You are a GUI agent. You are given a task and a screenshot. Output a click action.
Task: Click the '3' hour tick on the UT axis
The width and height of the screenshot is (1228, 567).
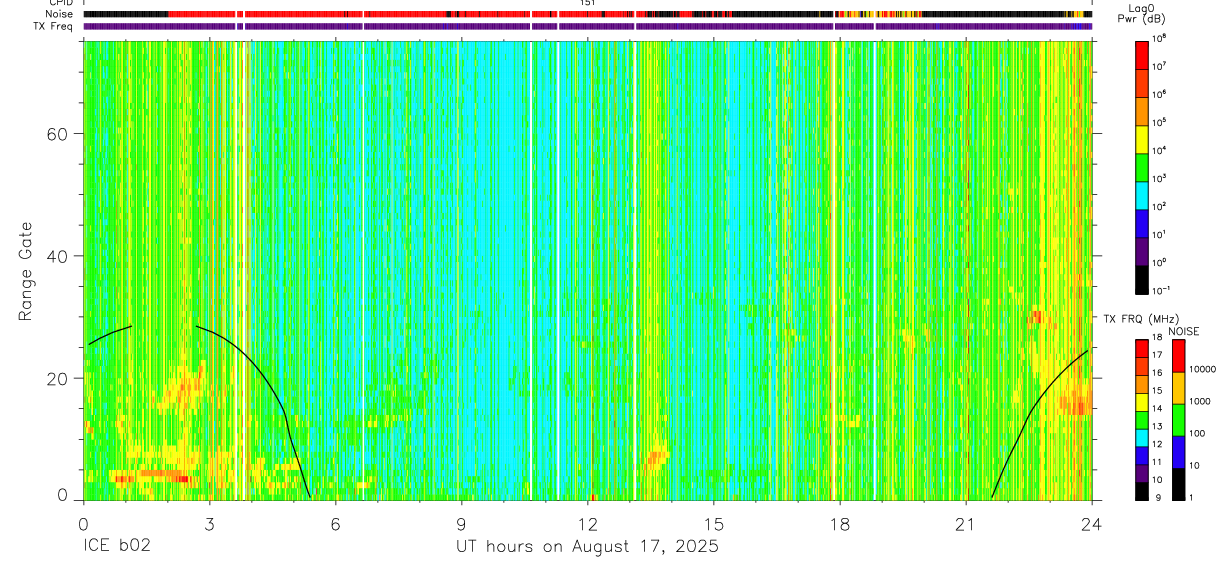pos(209,523)
